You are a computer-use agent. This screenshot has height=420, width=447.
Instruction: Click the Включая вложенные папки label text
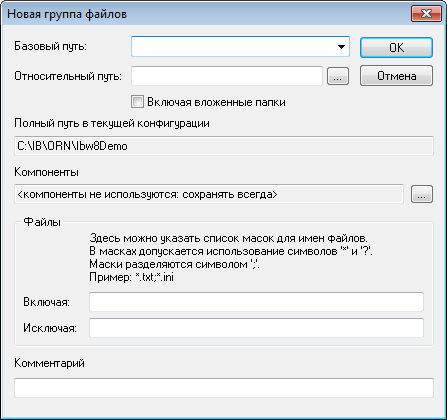tap(216, 102)
